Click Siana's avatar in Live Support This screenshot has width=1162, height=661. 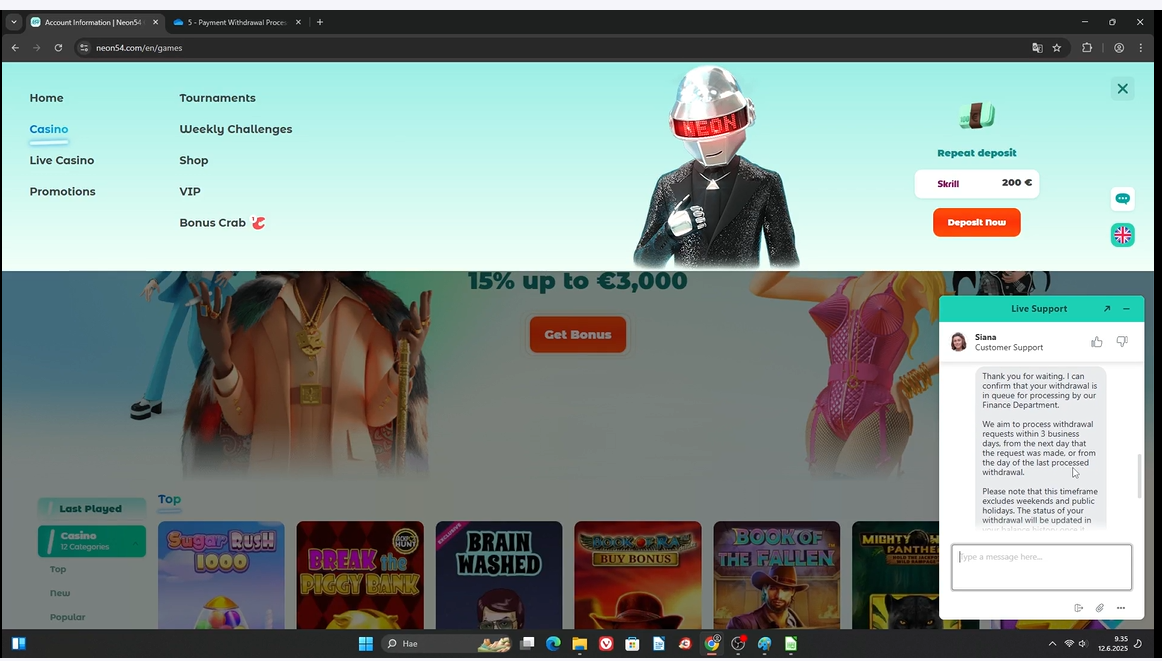click(958, 342)
